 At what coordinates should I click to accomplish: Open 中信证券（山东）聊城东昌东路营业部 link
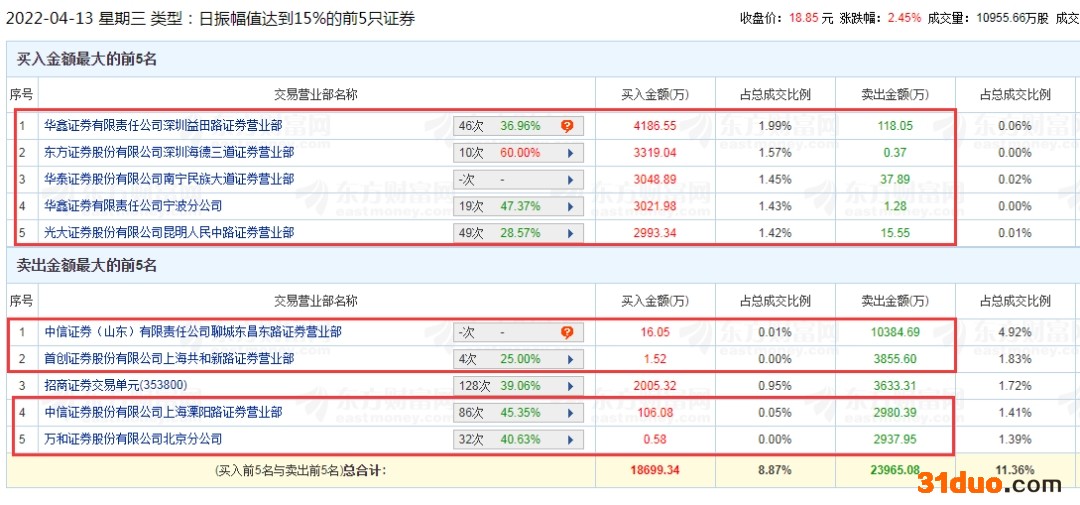tap(193, 332)
